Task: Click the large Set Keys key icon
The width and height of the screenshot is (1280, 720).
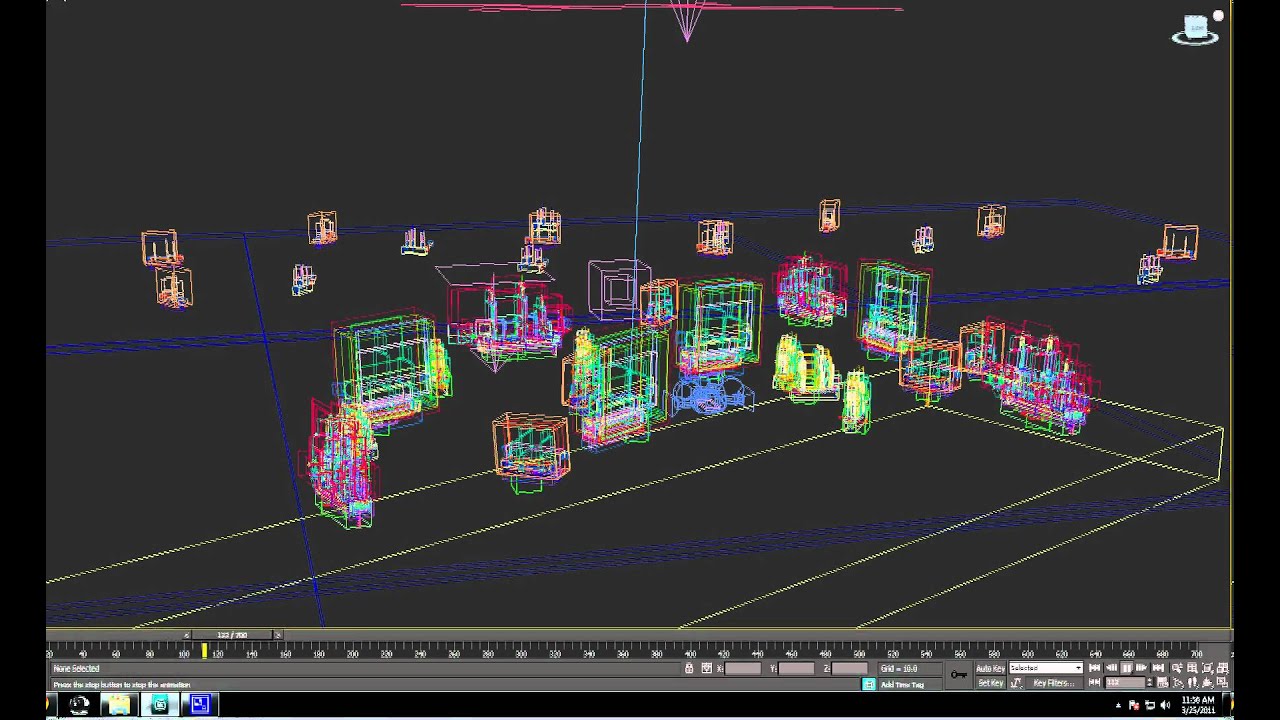Action: (x=959, y=675)
